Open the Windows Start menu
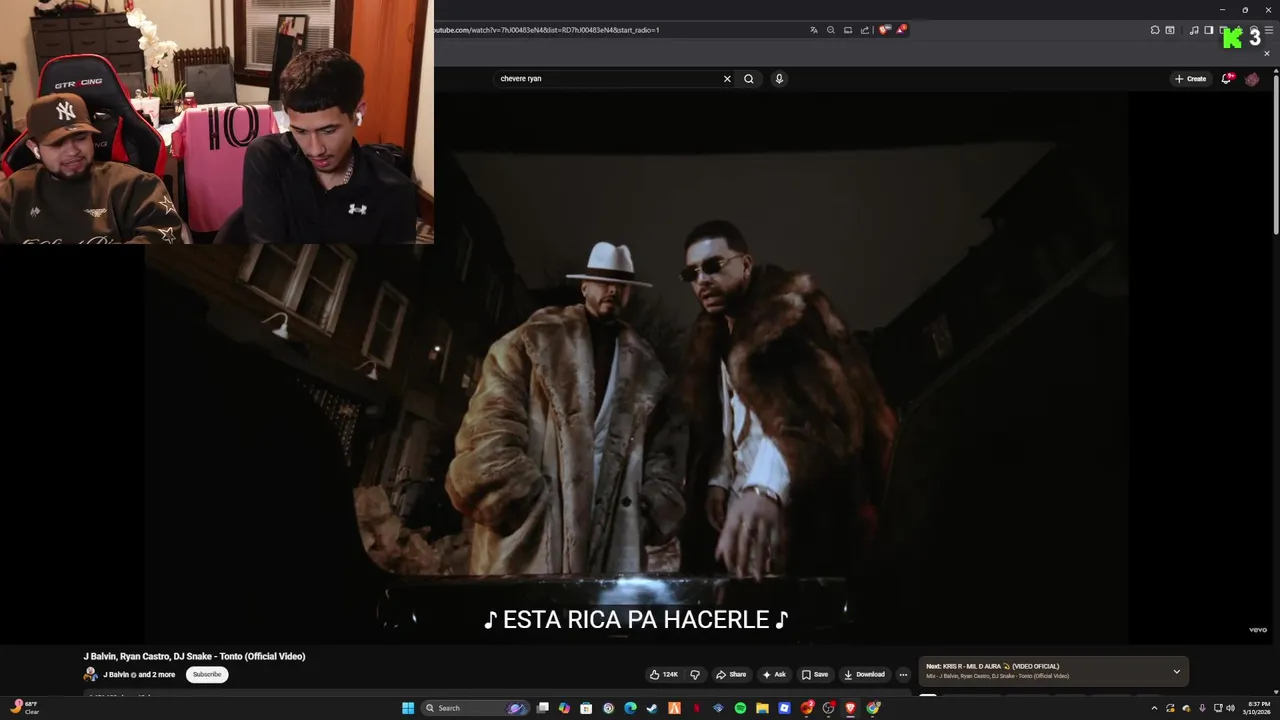This screenshot has height=720, width=1280. pos(408,708)
